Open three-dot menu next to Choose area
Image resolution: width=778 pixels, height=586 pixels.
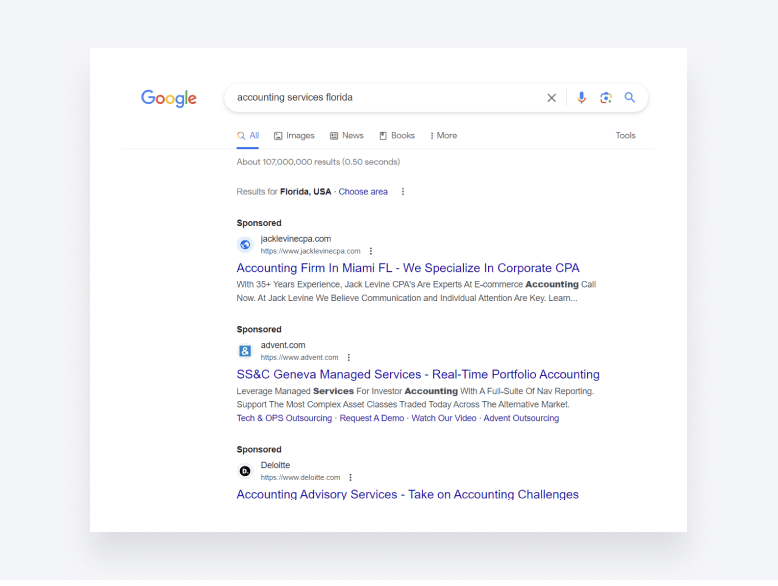pyautogui.click(x=403, y=192)
